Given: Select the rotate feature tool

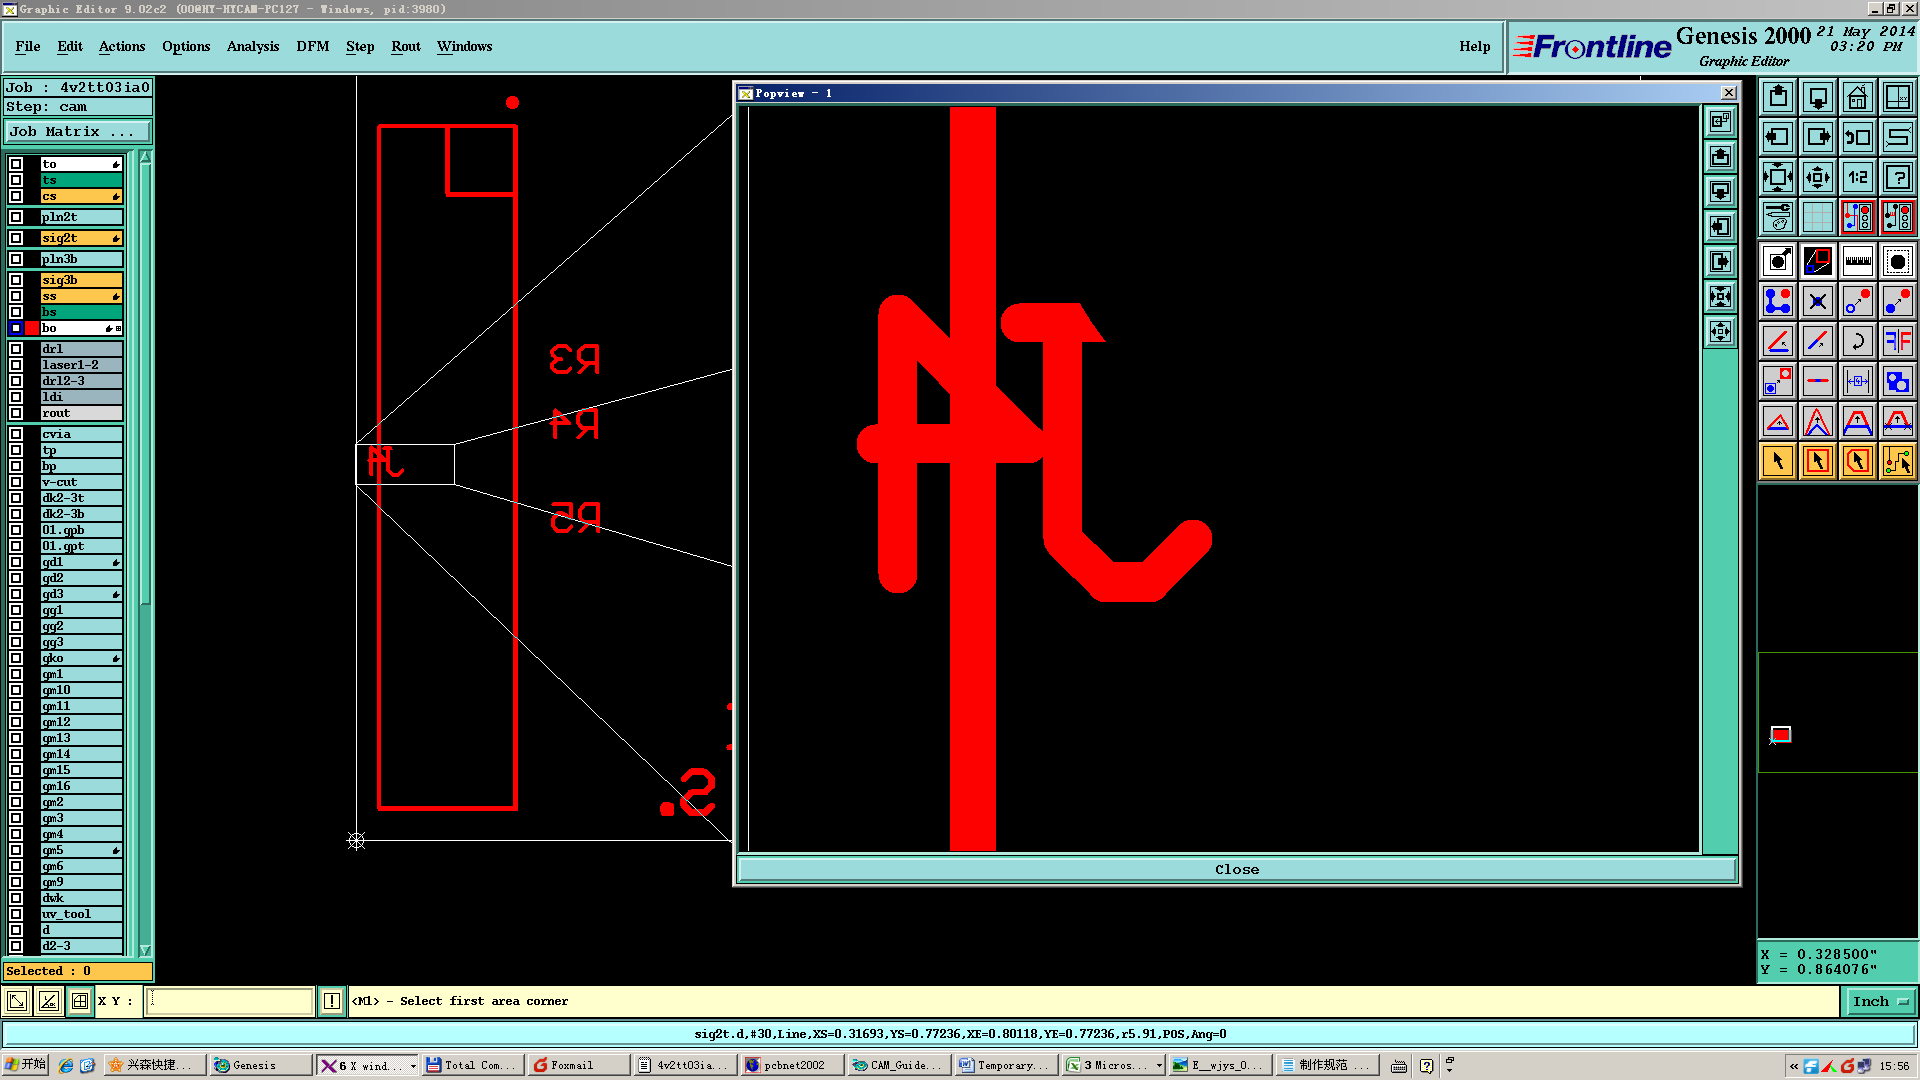Looking at the screenshot, I should [x=1857, y=341].
